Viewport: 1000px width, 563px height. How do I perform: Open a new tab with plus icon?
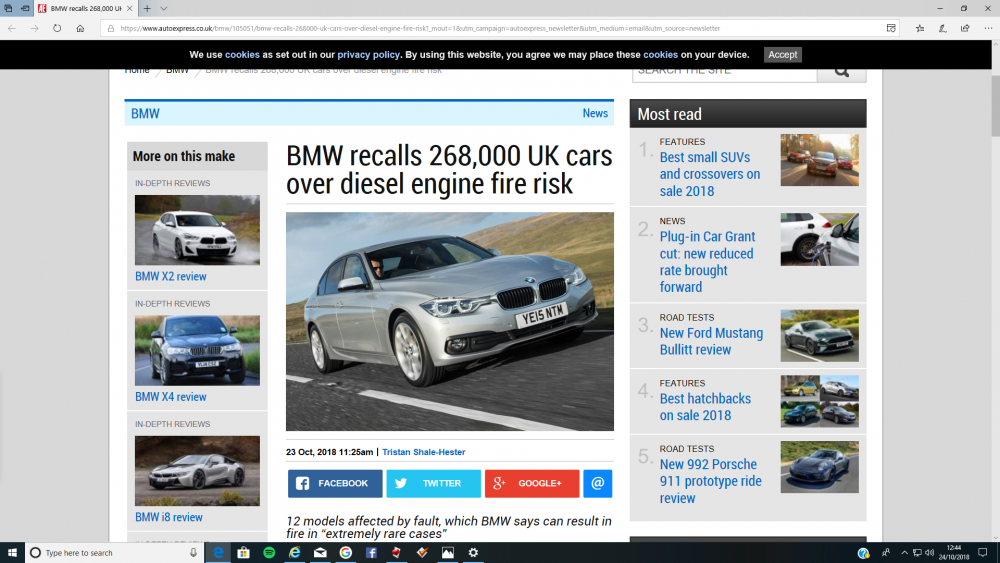(147, 8)
